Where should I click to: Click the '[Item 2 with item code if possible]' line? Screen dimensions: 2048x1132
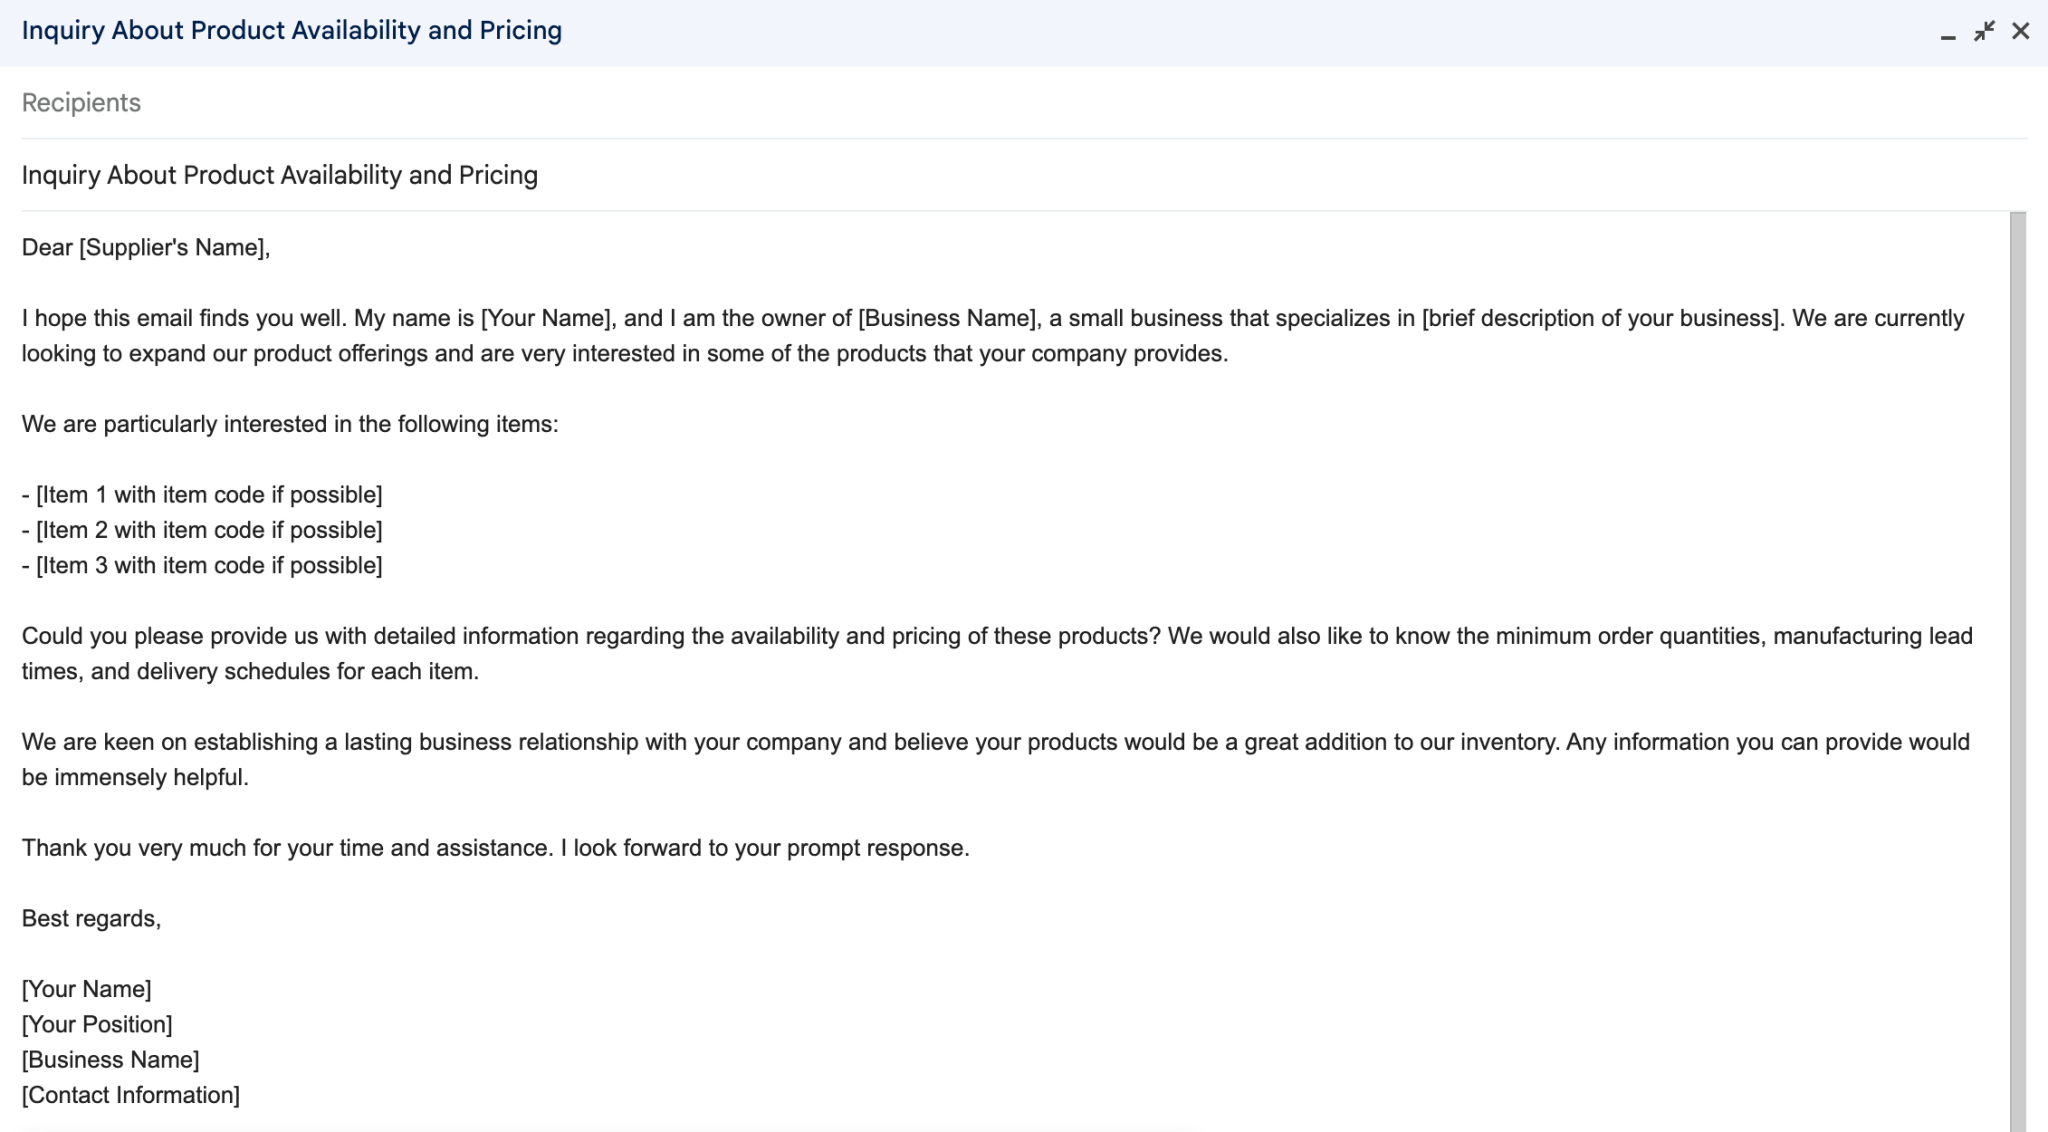pyautogui.click(x=202, y=529)
